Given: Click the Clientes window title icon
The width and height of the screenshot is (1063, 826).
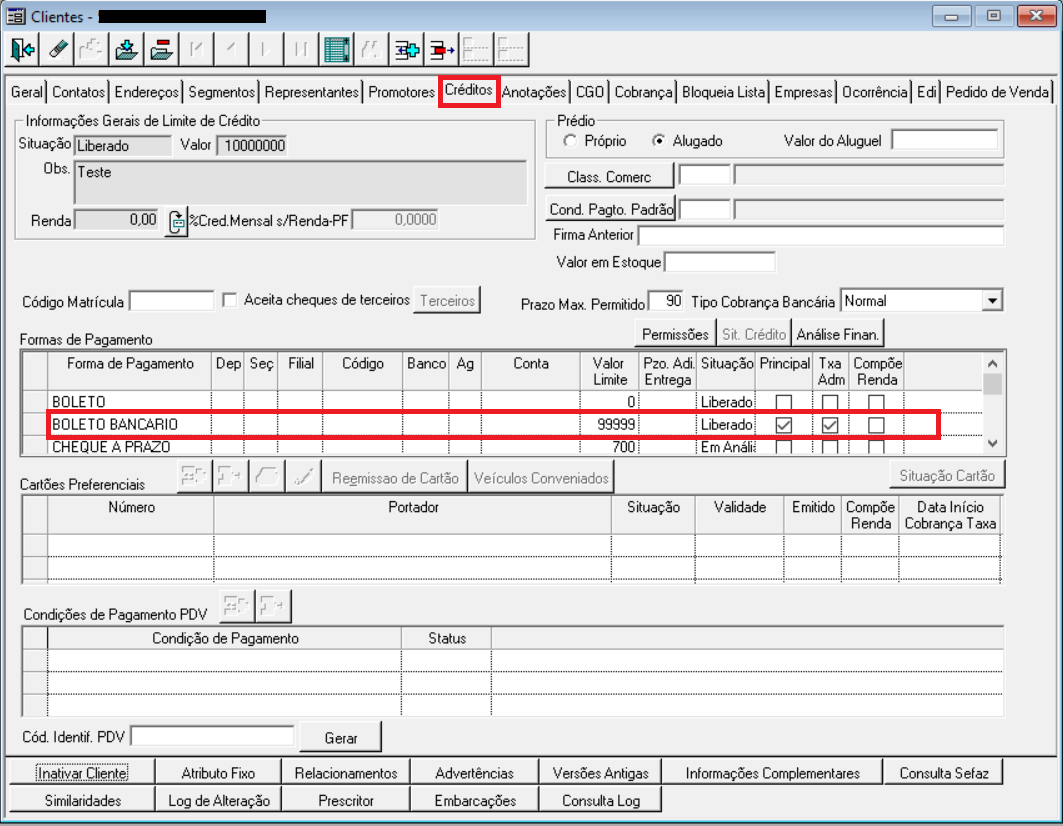Looking at the screenshot, I should pyautogui.click(x=16, y=16).
